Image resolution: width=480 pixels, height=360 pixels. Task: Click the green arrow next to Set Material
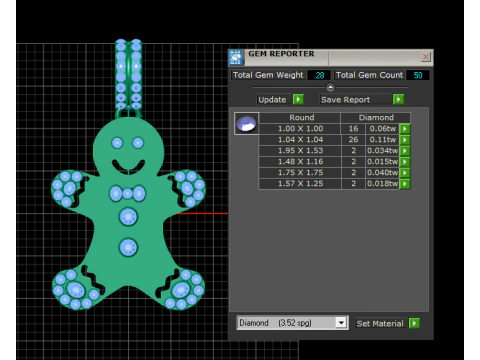tap(414, 323)
